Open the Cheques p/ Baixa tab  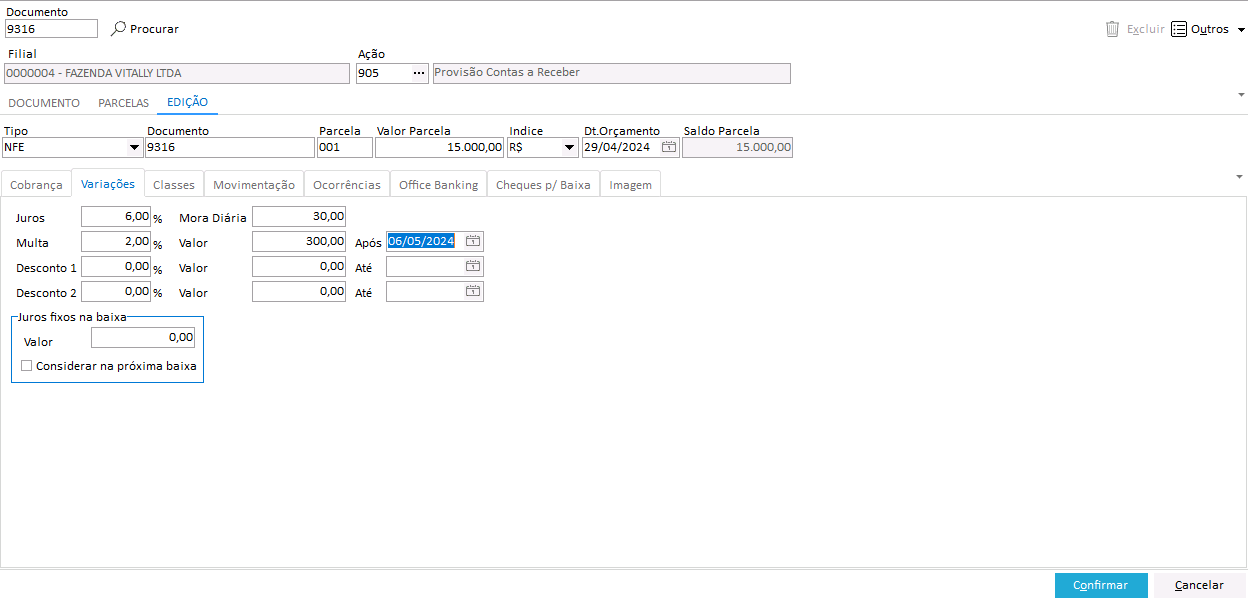point(543,185)
